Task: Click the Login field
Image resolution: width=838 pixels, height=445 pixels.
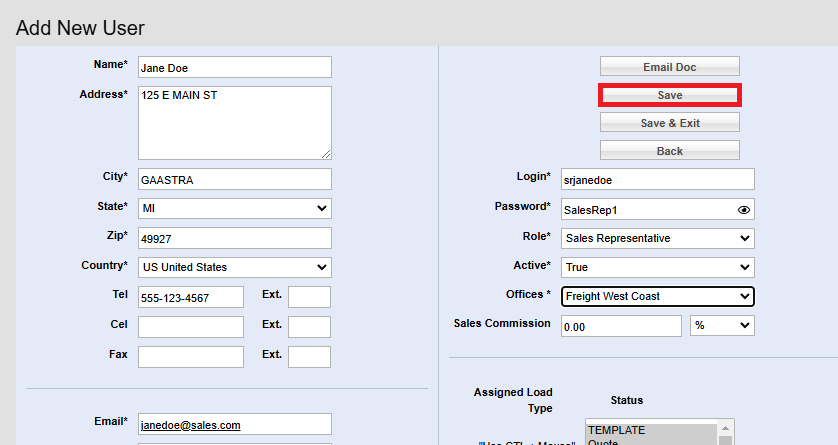Action: [x=657, y=179]
